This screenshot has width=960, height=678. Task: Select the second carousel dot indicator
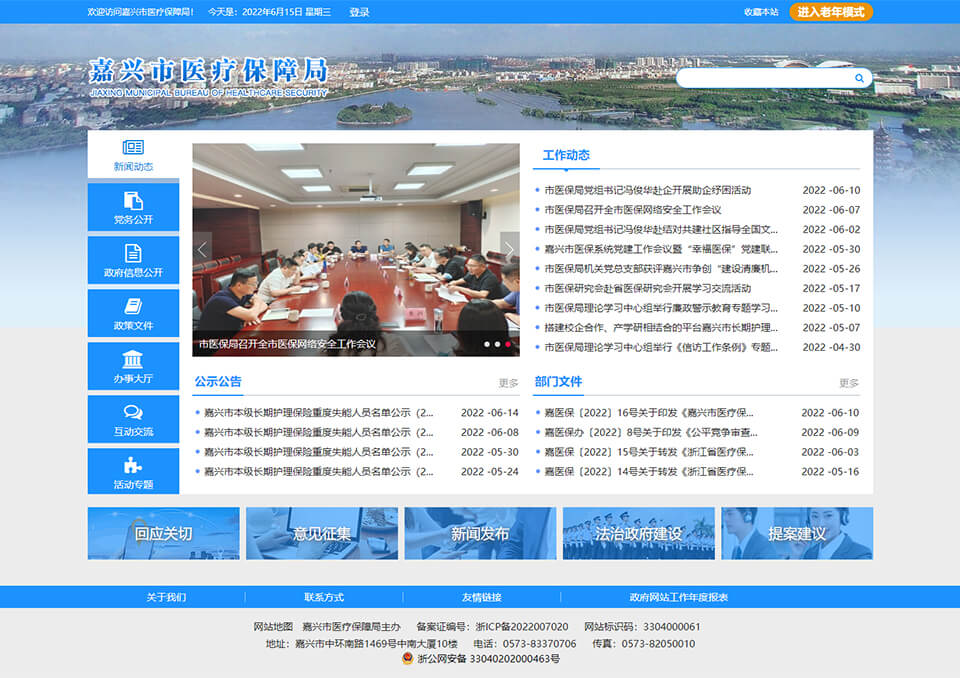tap(497, 344)
